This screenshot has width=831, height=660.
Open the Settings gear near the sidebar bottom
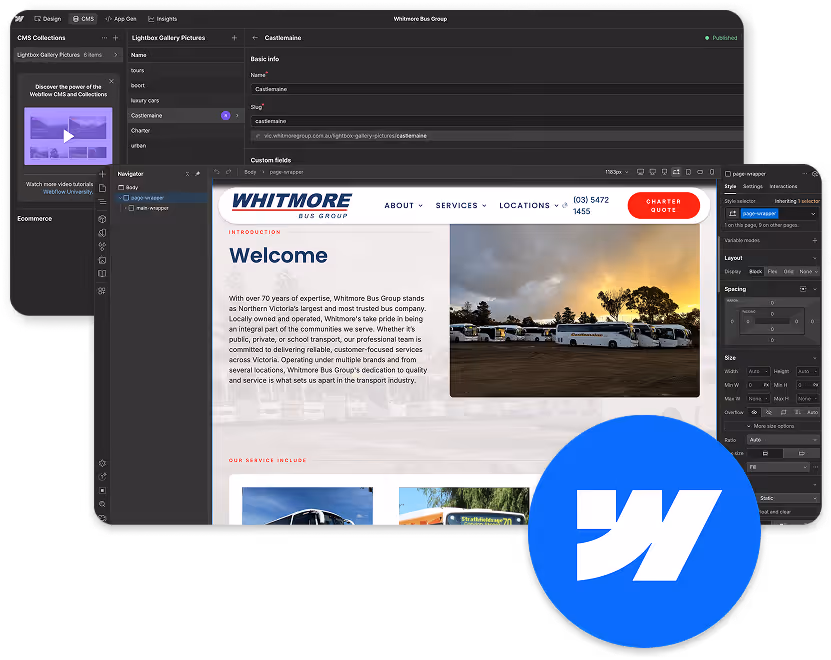click(102, 463)
